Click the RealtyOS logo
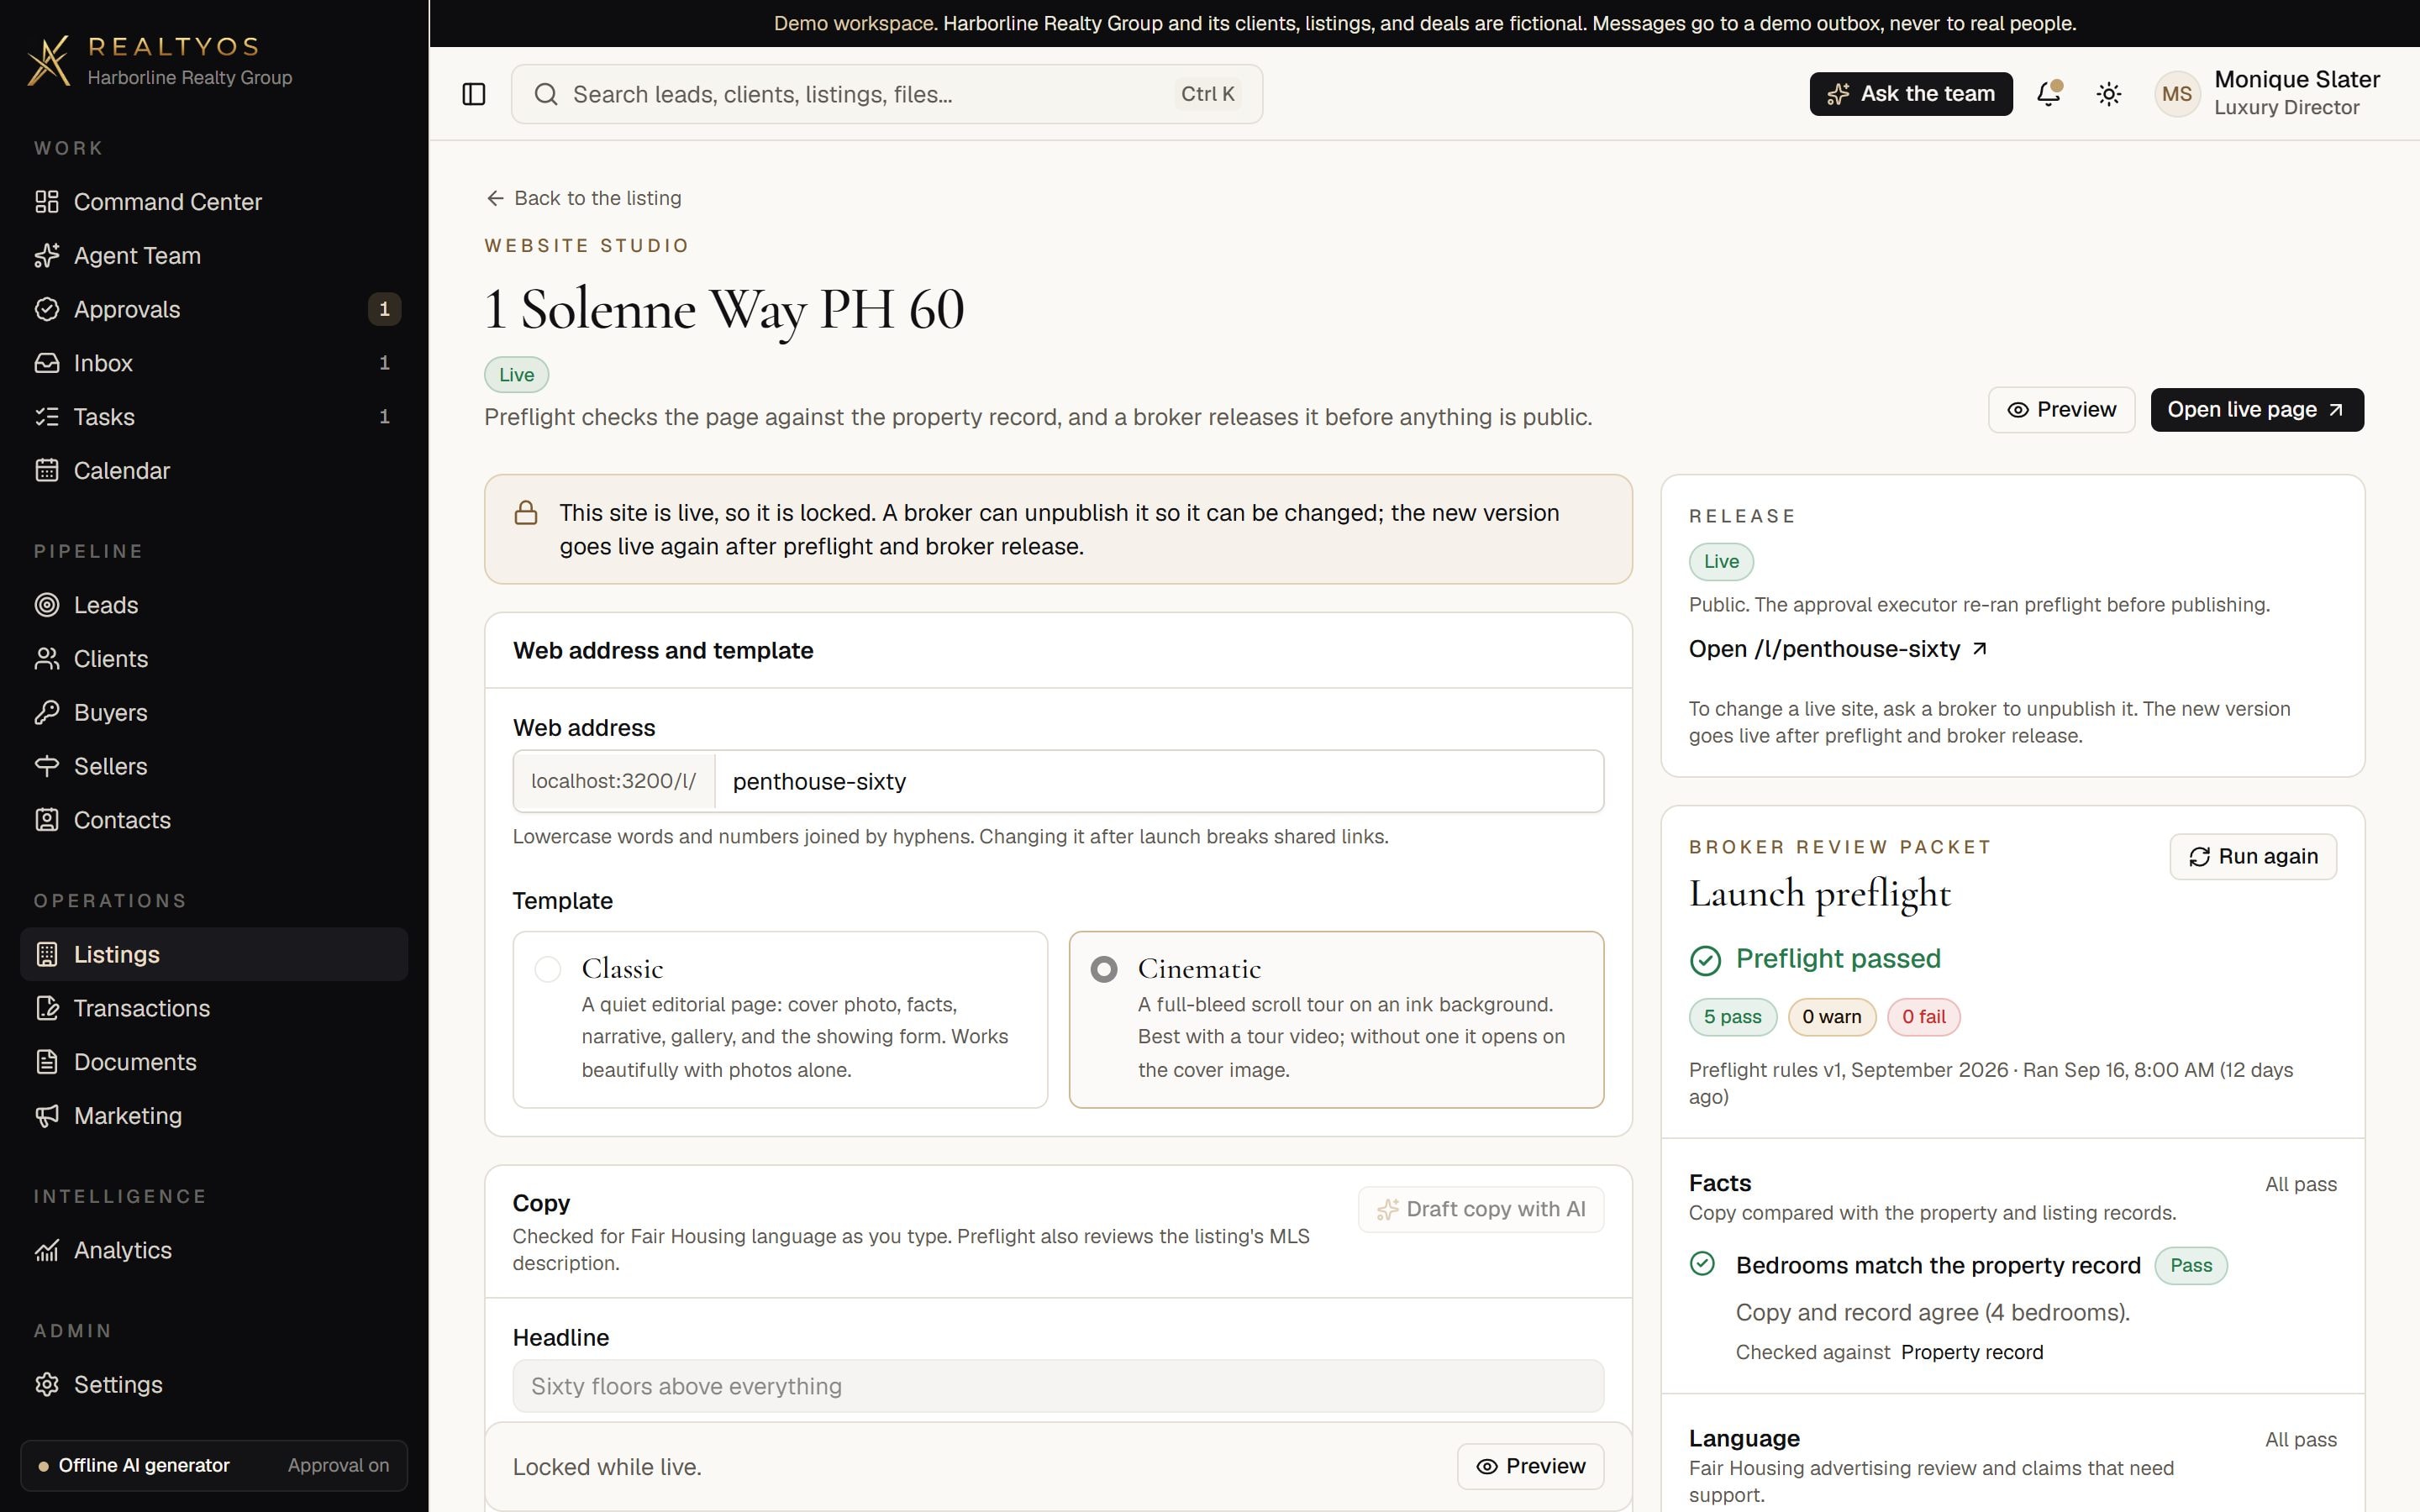 (160, 61)
